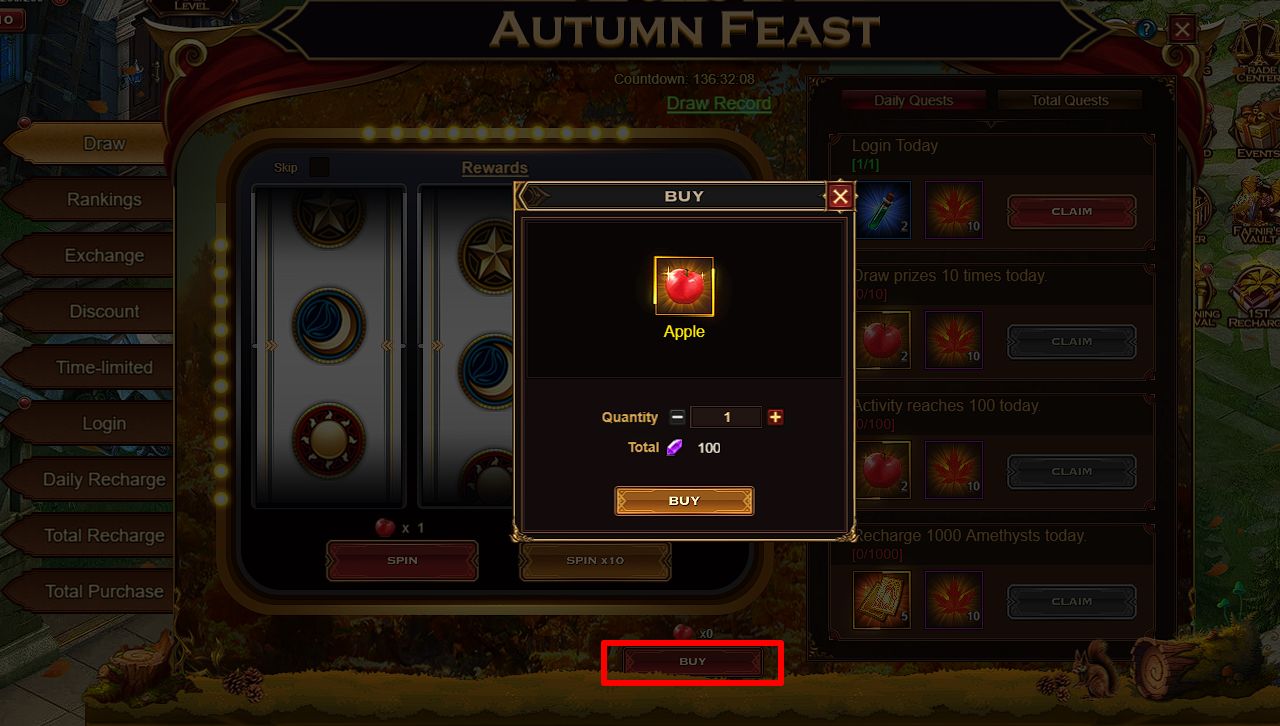Click the red BUY button below the slot machine

coord(693,662)
